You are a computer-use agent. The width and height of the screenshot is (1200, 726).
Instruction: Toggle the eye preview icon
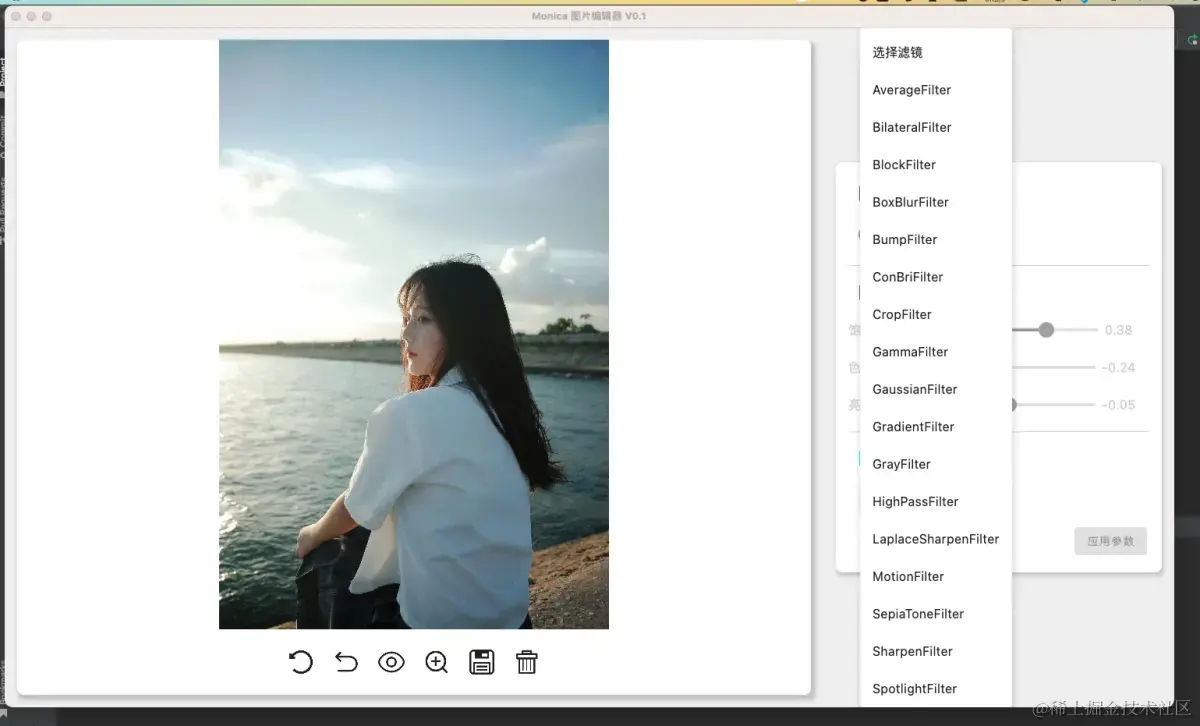click(x=391, y=662)
